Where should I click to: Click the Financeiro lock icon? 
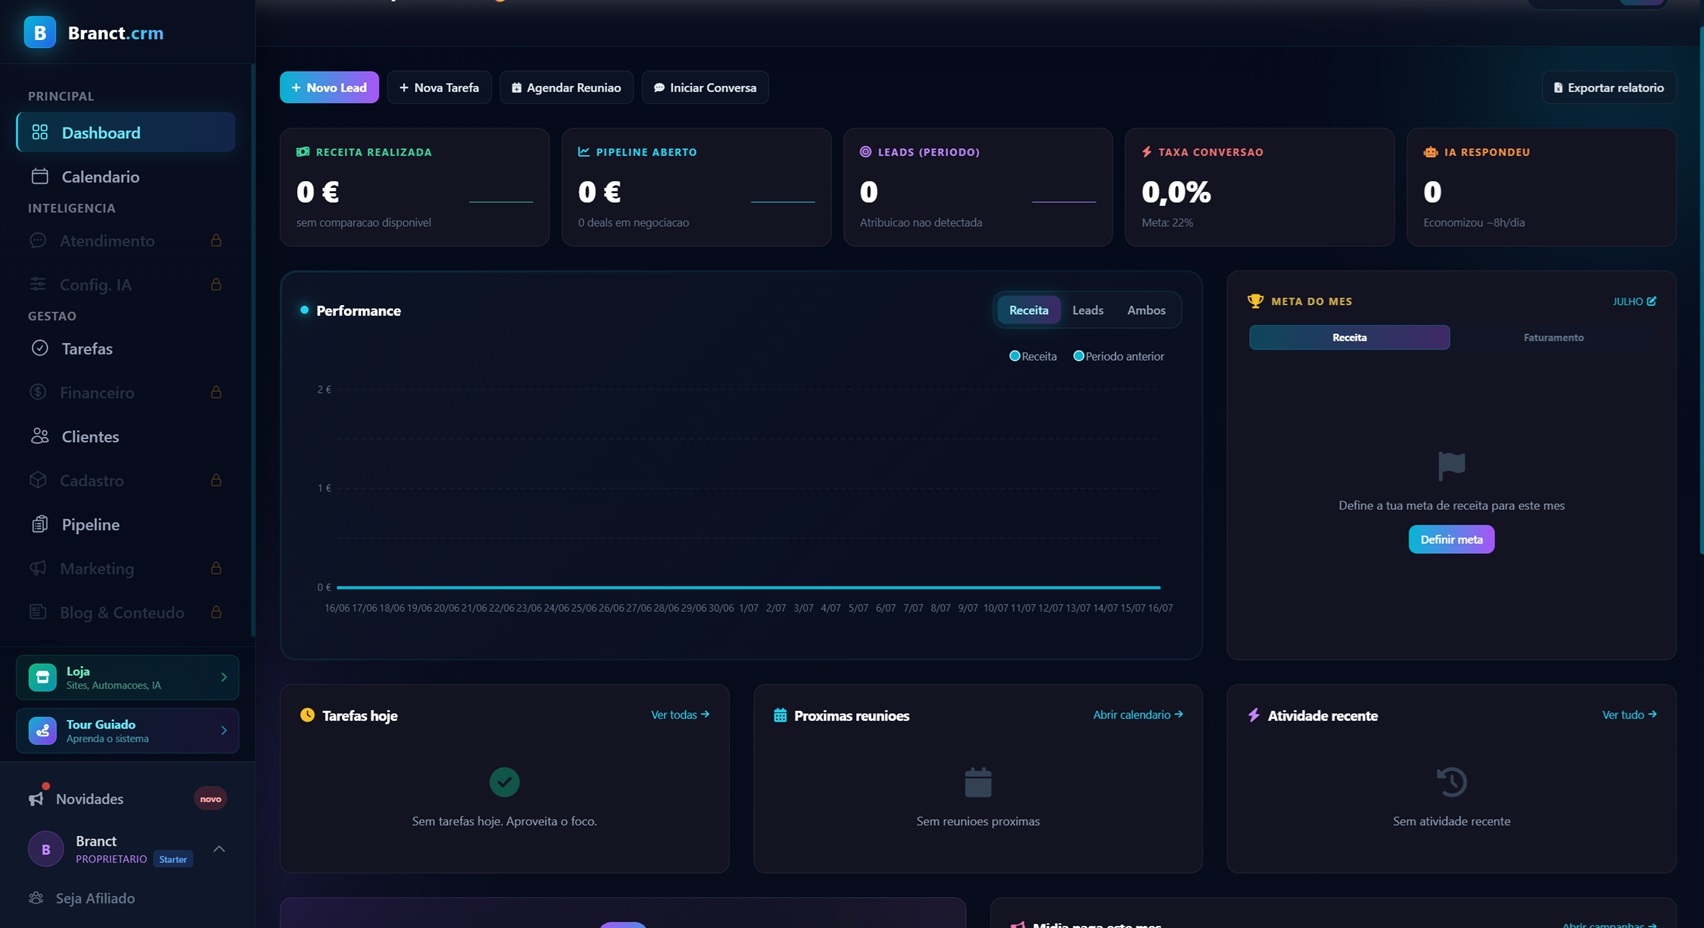(x=216, y=392)
